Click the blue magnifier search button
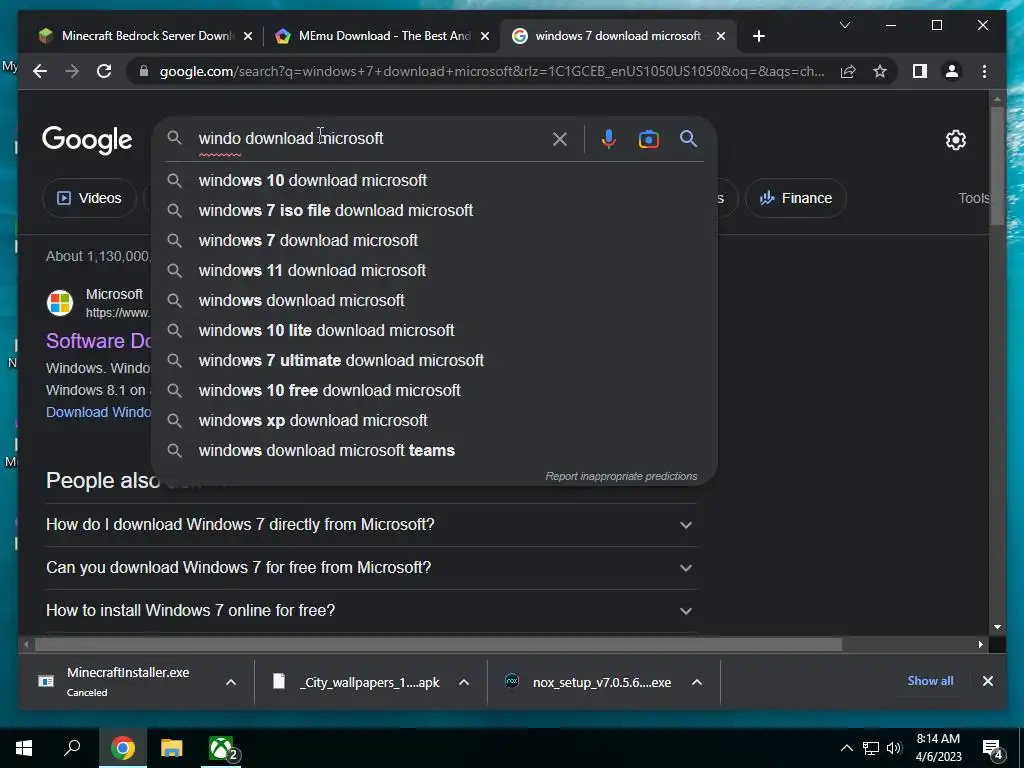The width and height of the screenshot is (1024, 768). [x=688, y=138]
